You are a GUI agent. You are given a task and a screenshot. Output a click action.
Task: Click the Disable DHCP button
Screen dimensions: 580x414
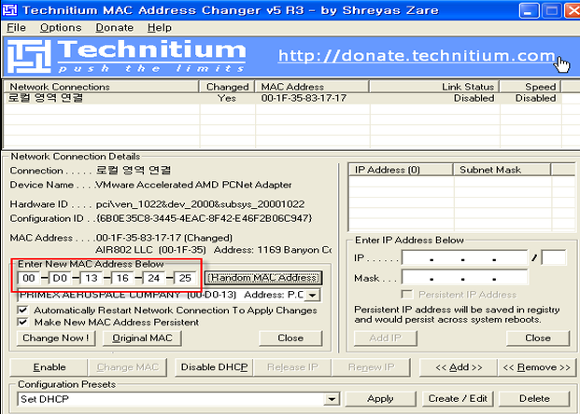click(x=214, y=367)
